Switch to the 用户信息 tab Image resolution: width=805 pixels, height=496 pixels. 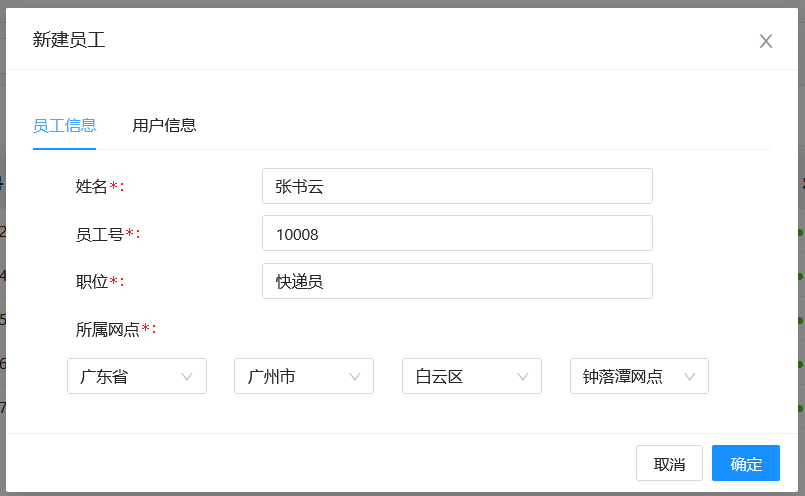click(x=164, y=125)
